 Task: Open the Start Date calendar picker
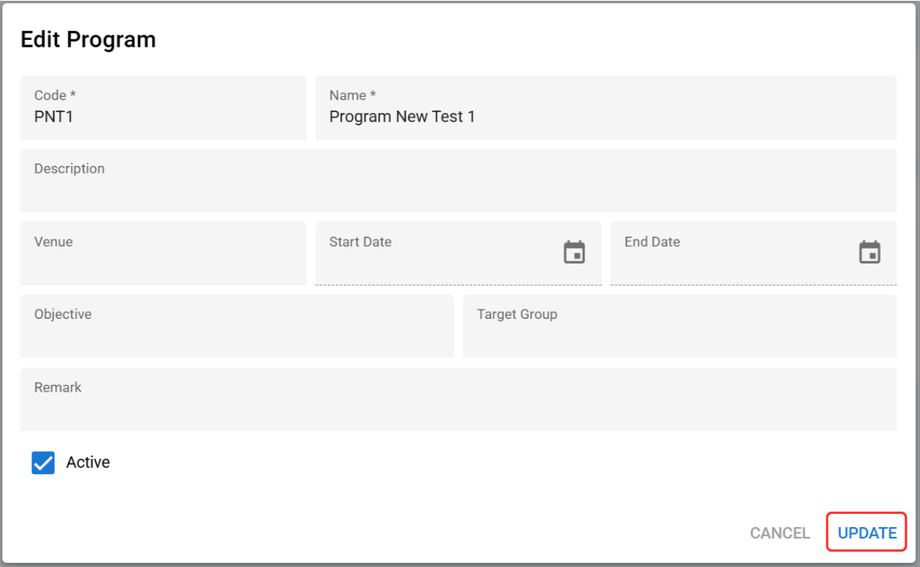pyautogui.click(x=574, y=253)
